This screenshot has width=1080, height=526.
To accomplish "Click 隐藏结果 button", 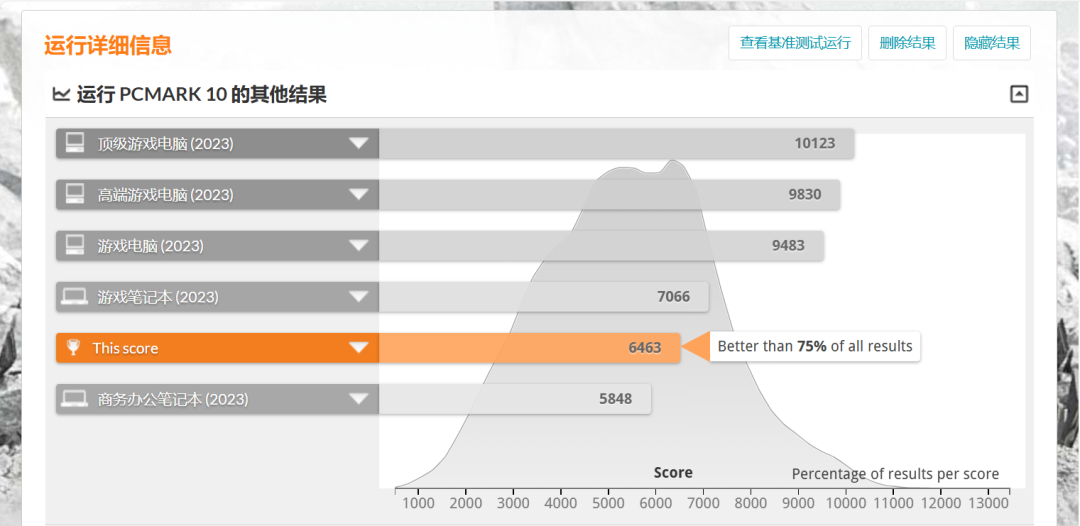I will tap(992, 43).
